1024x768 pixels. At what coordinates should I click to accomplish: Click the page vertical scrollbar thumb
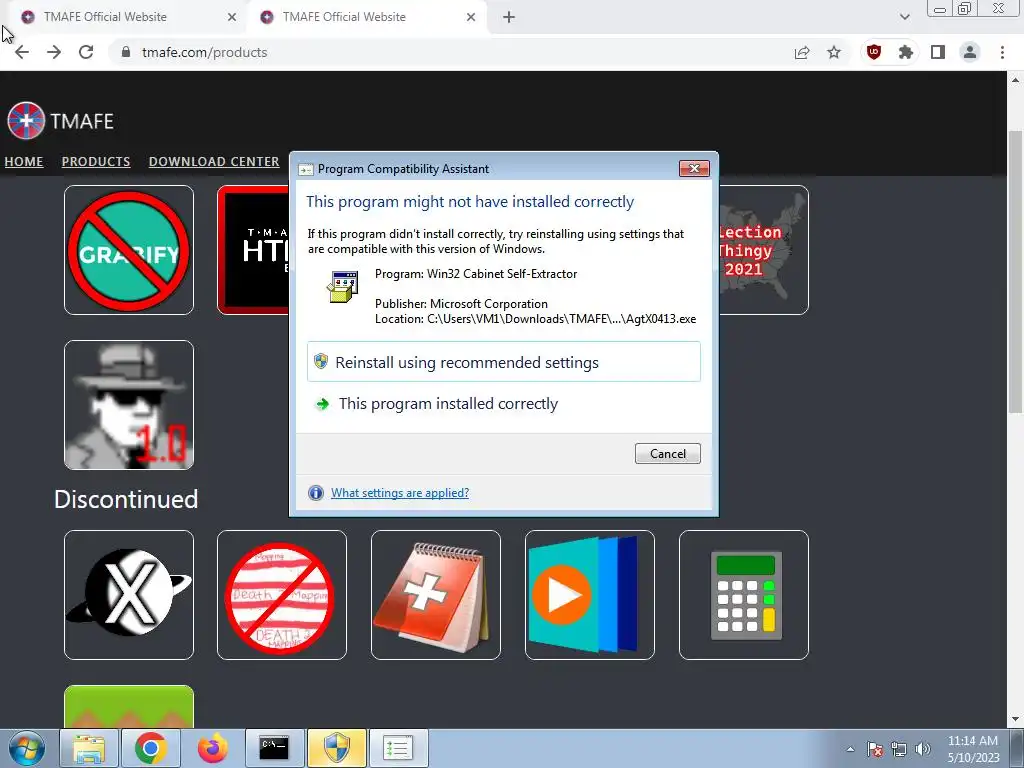pyautogui.click(x=1015, y=271)
